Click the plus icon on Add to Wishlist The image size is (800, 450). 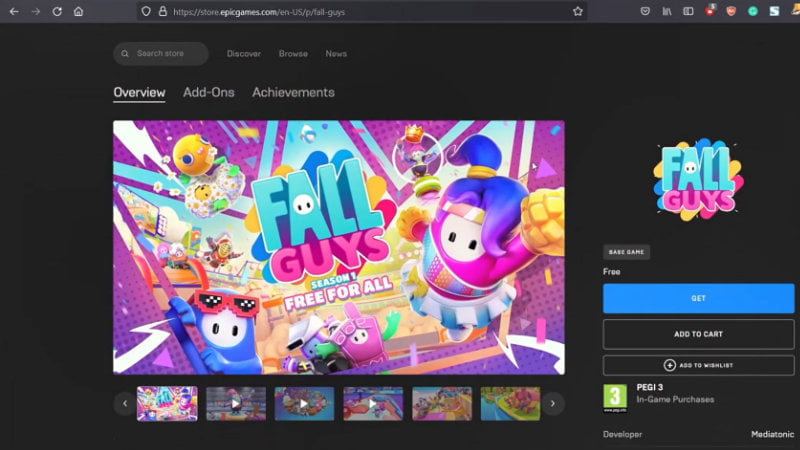669,365
